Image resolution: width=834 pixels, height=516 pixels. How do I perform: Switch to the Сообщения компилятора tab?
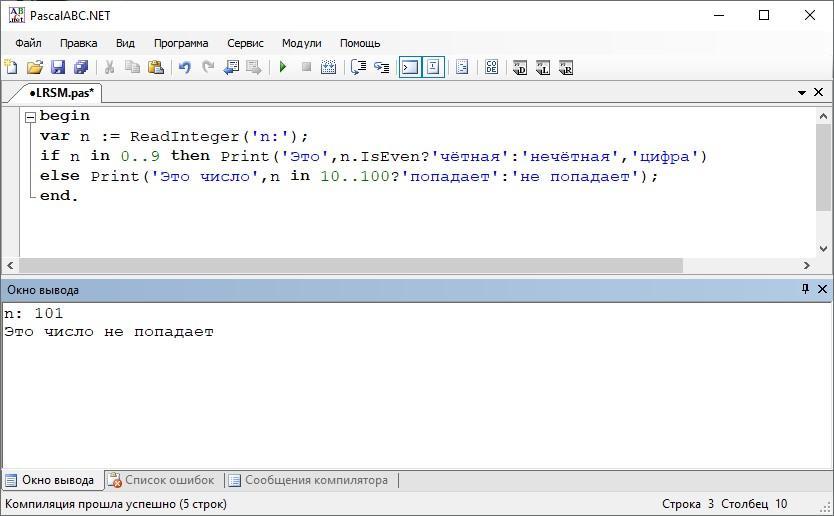point(308,480)
